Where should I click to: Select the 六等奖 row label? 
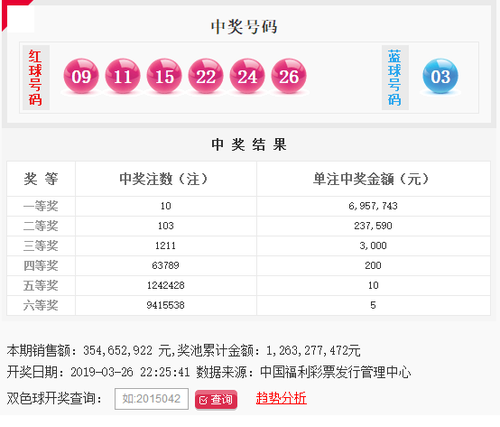coord(41,305)
